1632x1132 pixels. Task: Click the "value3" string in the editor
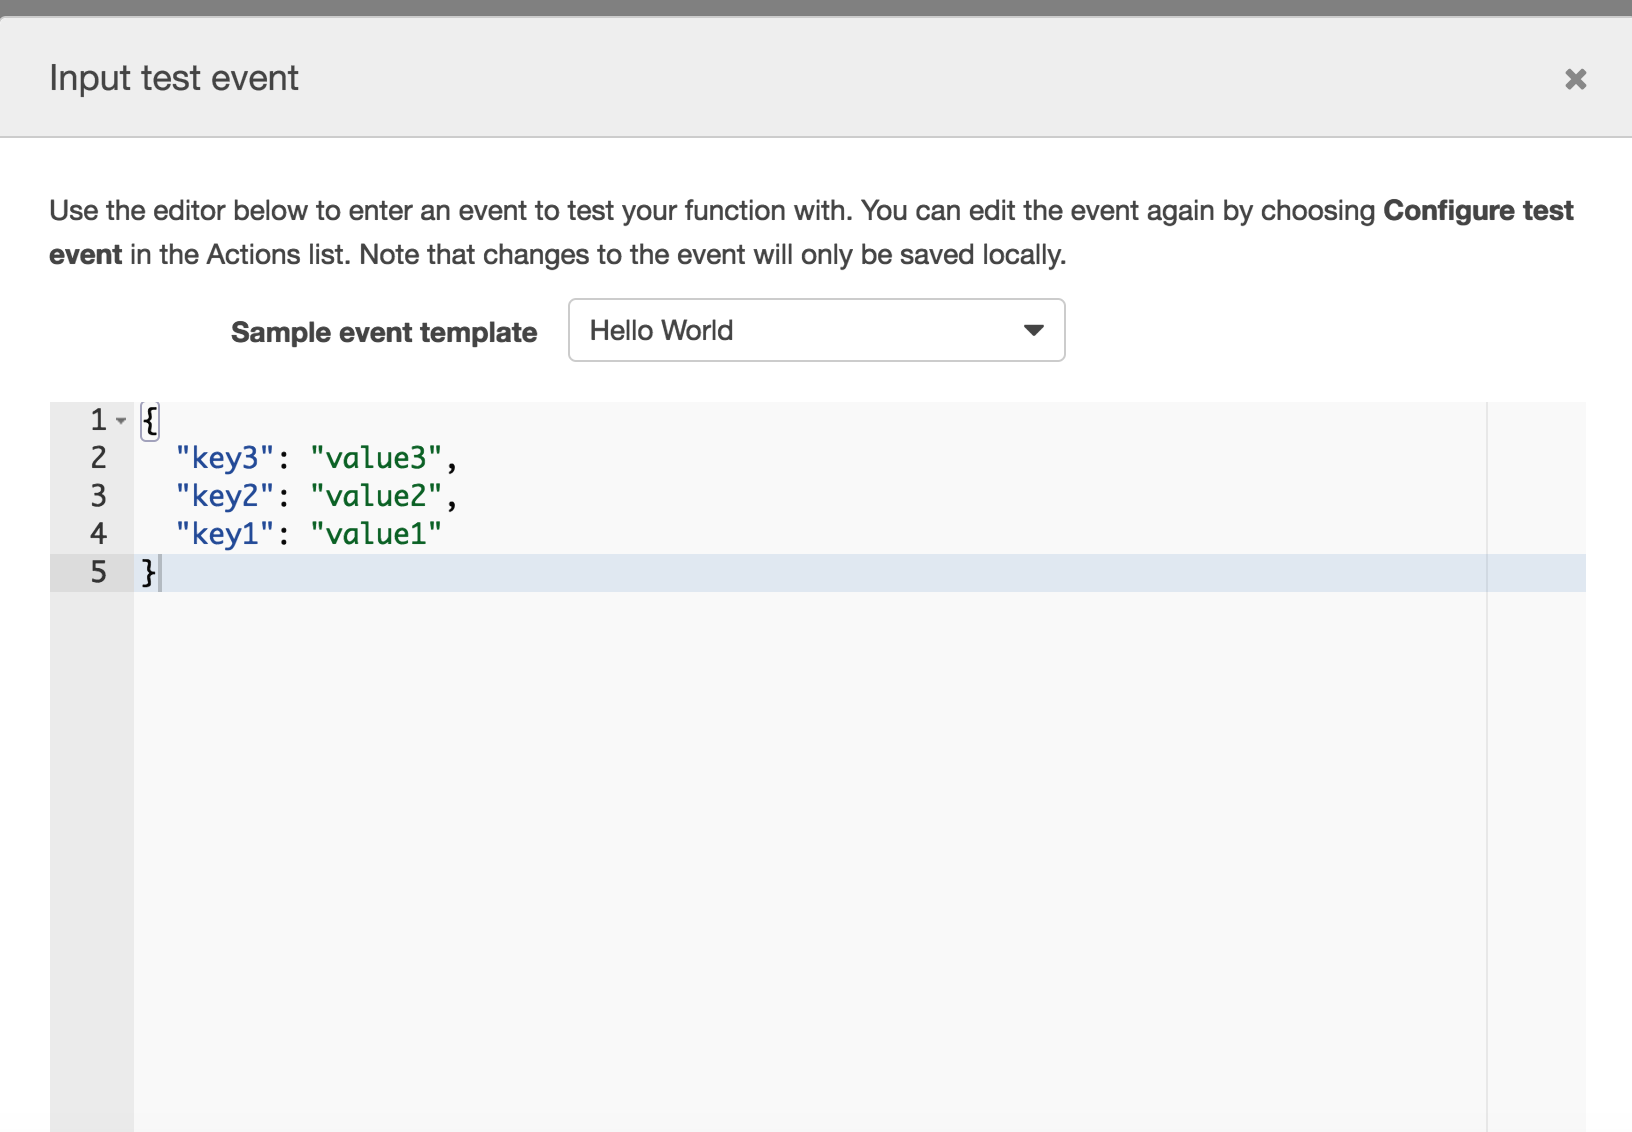[x=376, y=458]
